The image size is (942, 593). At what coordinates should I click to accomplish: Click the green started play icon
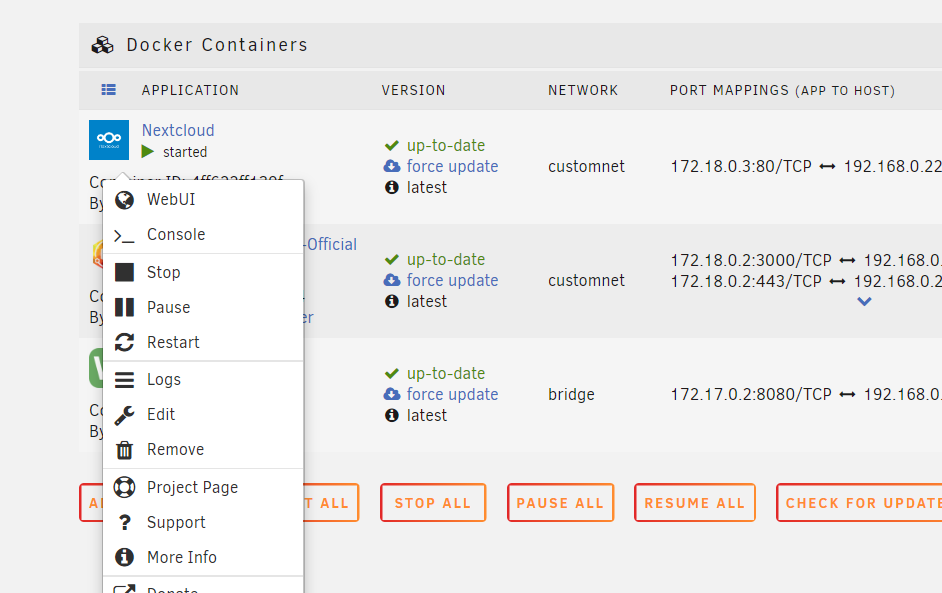click(x=148, y=151)
